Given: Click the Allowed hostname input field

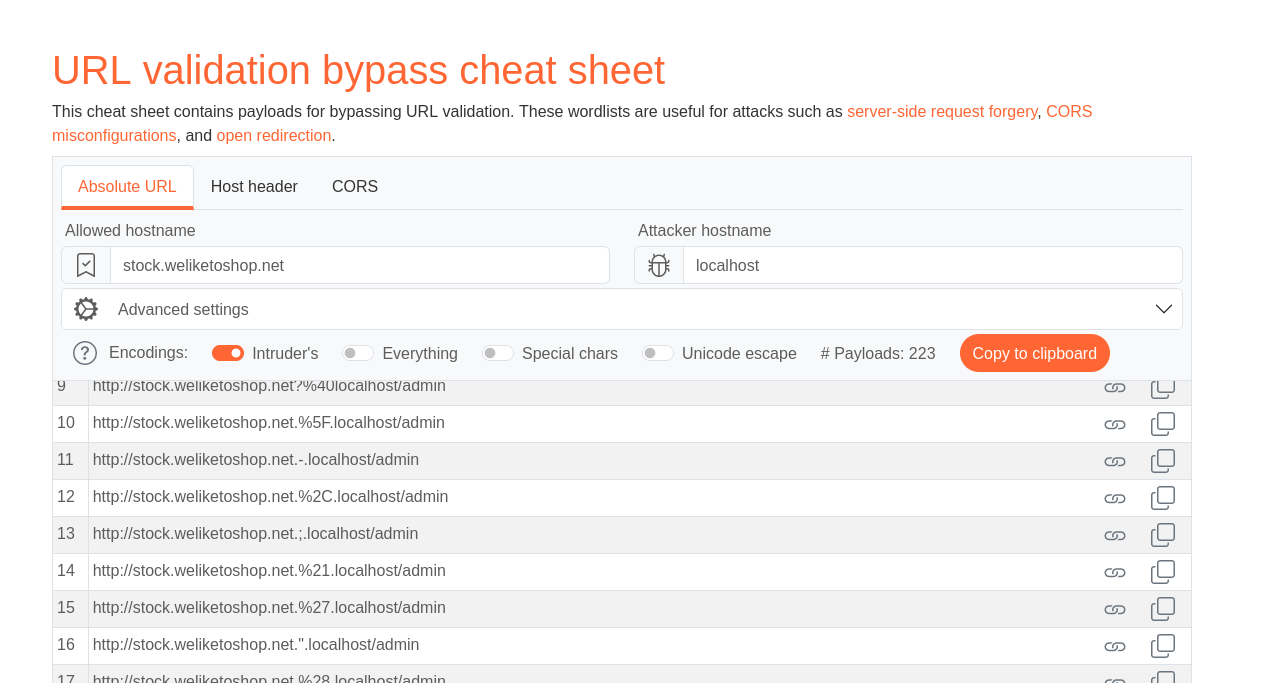Looking at the screenshot, I should pos(360,265).
